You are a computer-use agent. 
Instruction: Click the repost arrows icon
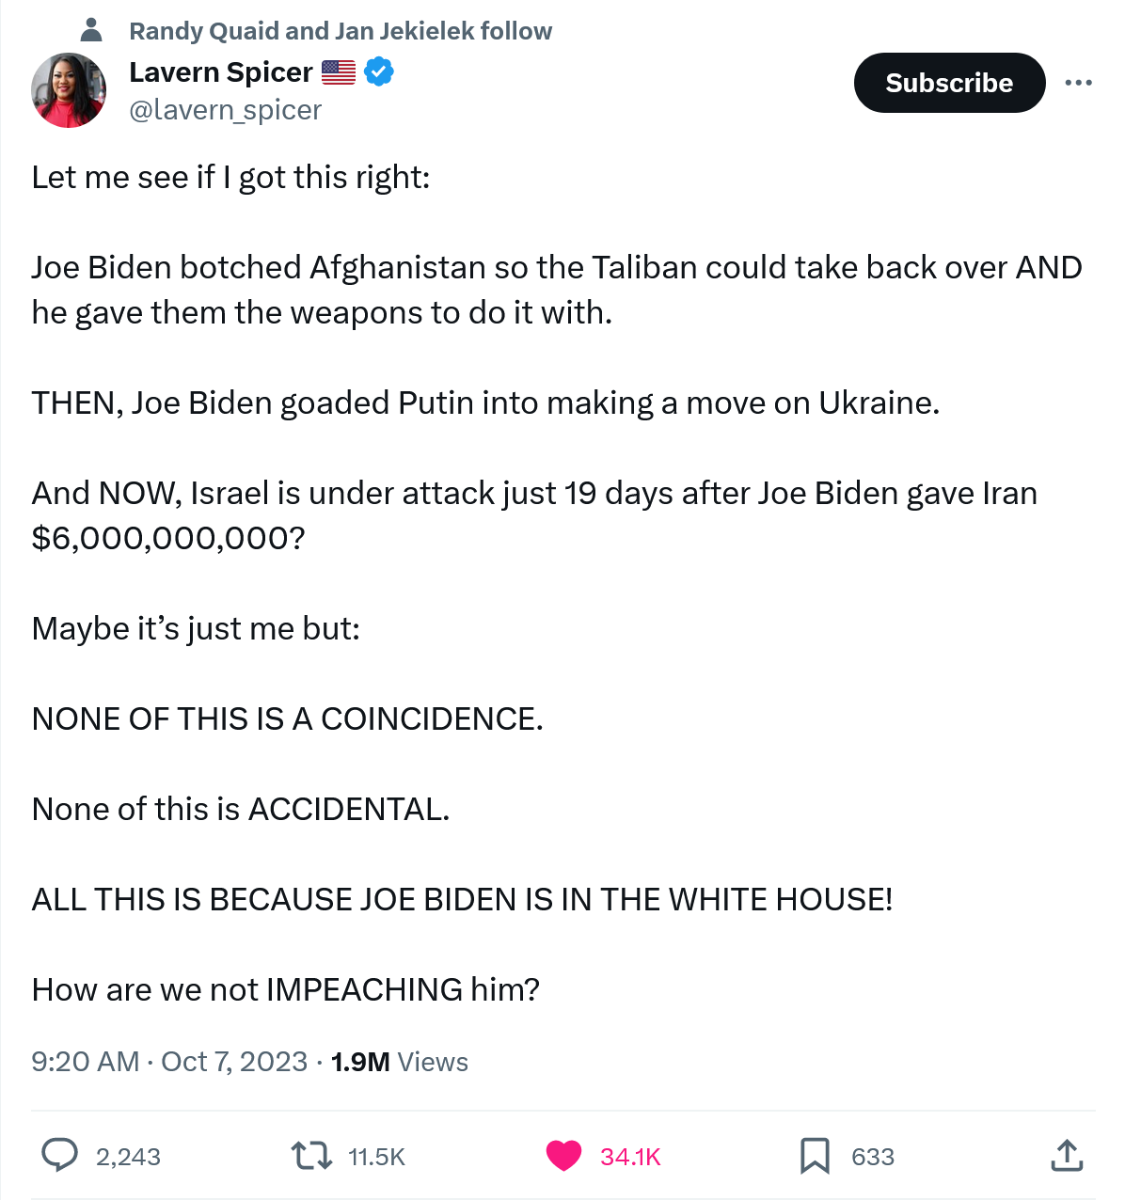coord(311,1156)
